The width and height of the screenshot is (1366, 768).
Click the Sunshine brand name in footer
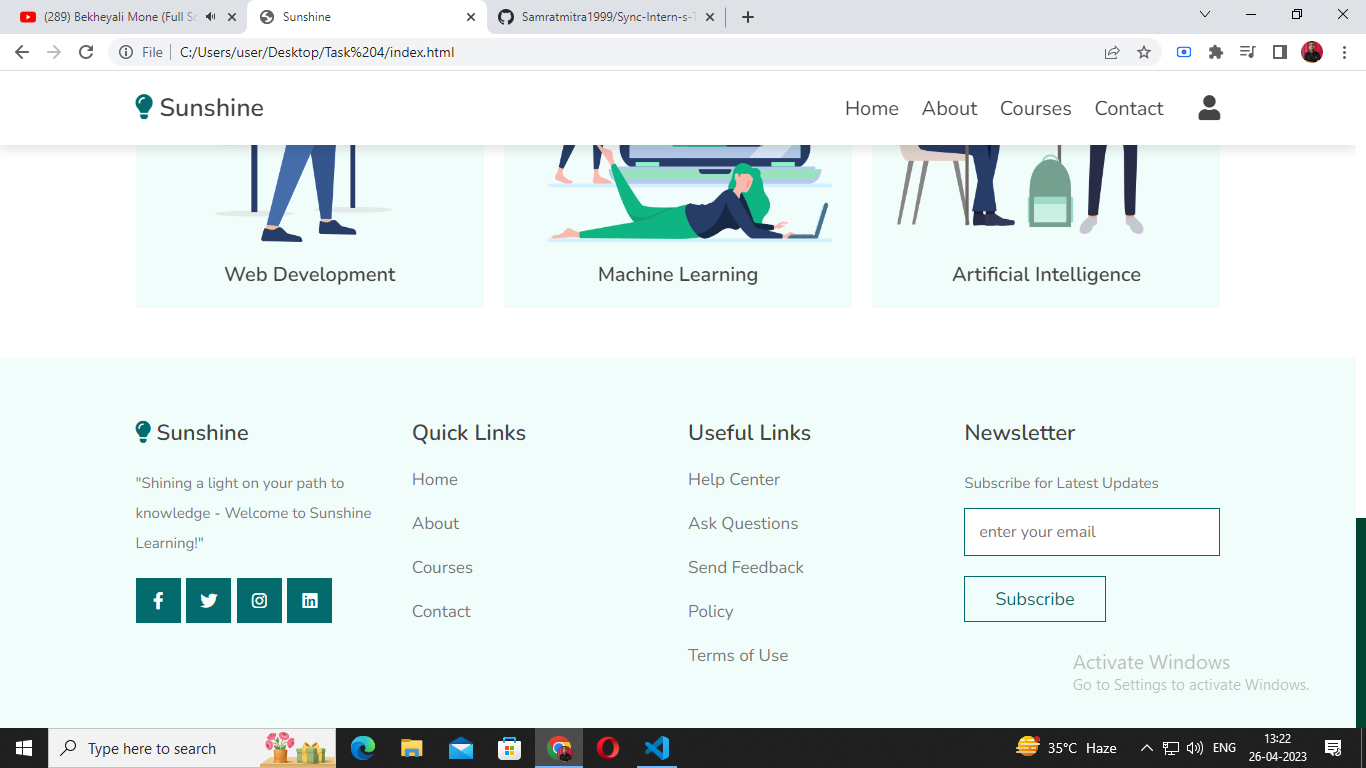click(203, 433)
